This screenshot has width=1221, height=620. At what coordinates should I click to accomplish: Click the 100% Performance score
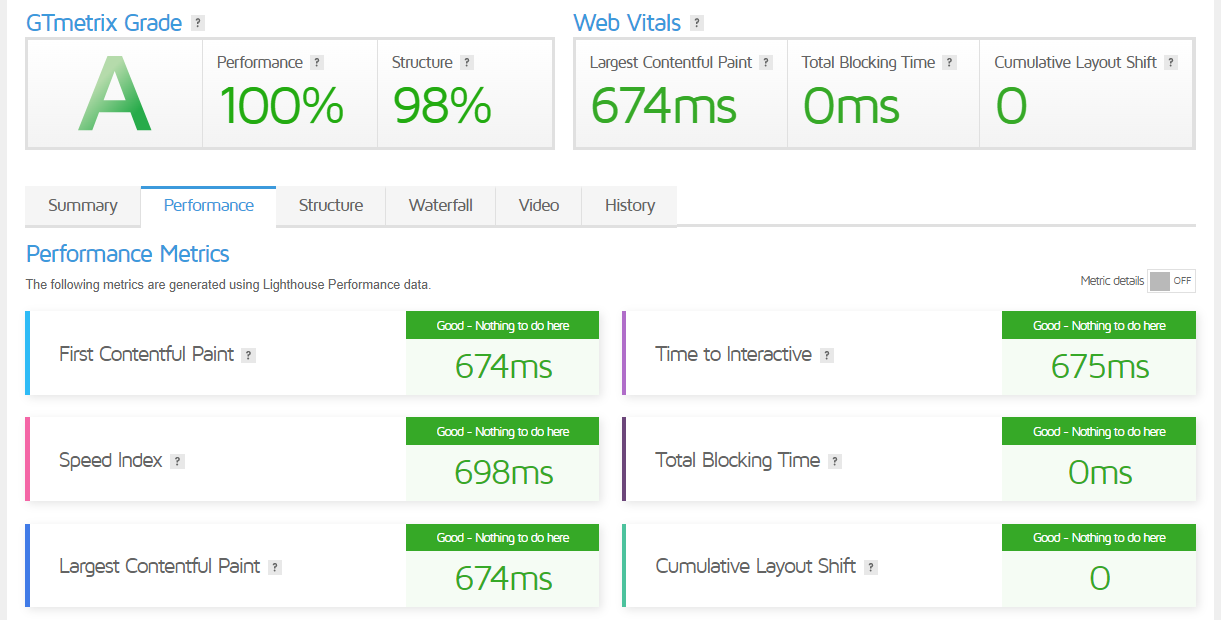(282, 106)
